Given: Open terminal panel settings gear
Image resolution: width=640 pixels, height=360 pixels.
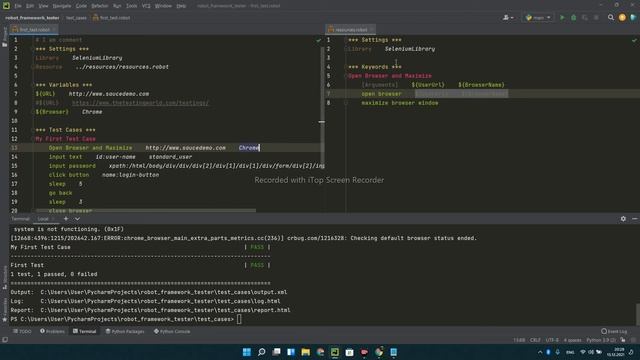Looking at the screenshot, I should pos(623,219).
